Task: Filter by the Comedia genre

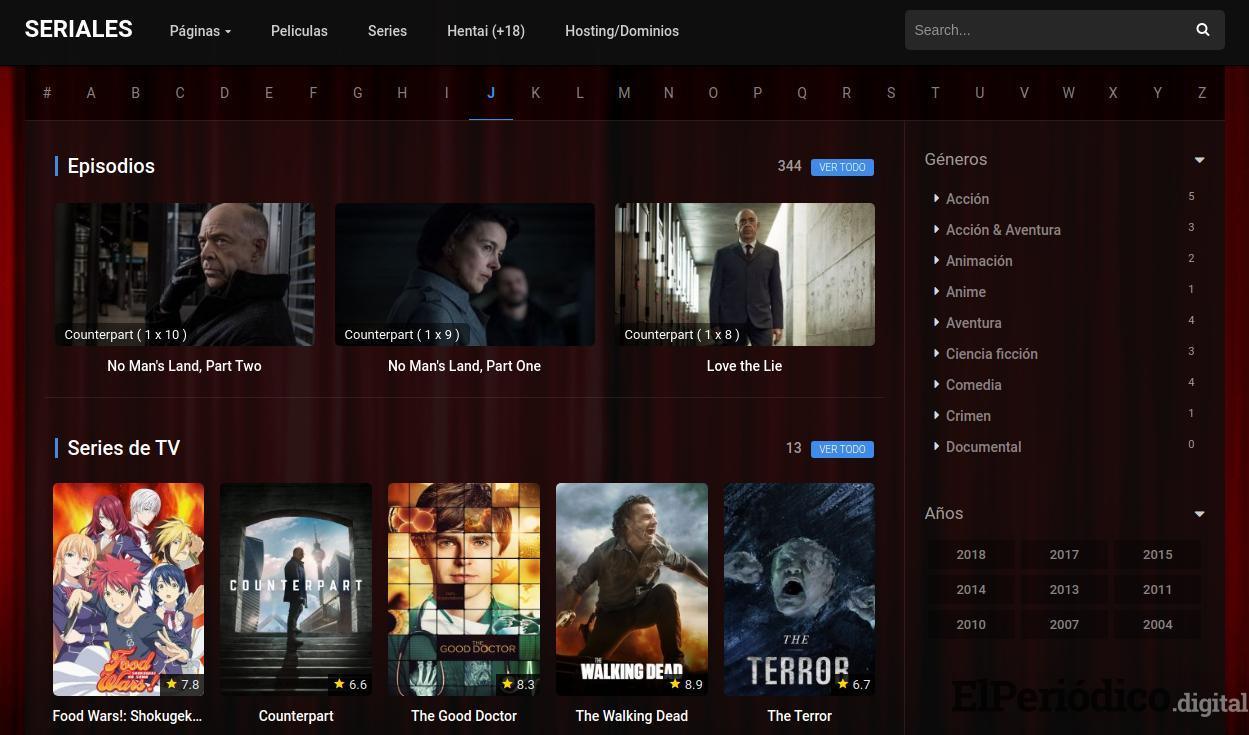Action: pos(974,385)
